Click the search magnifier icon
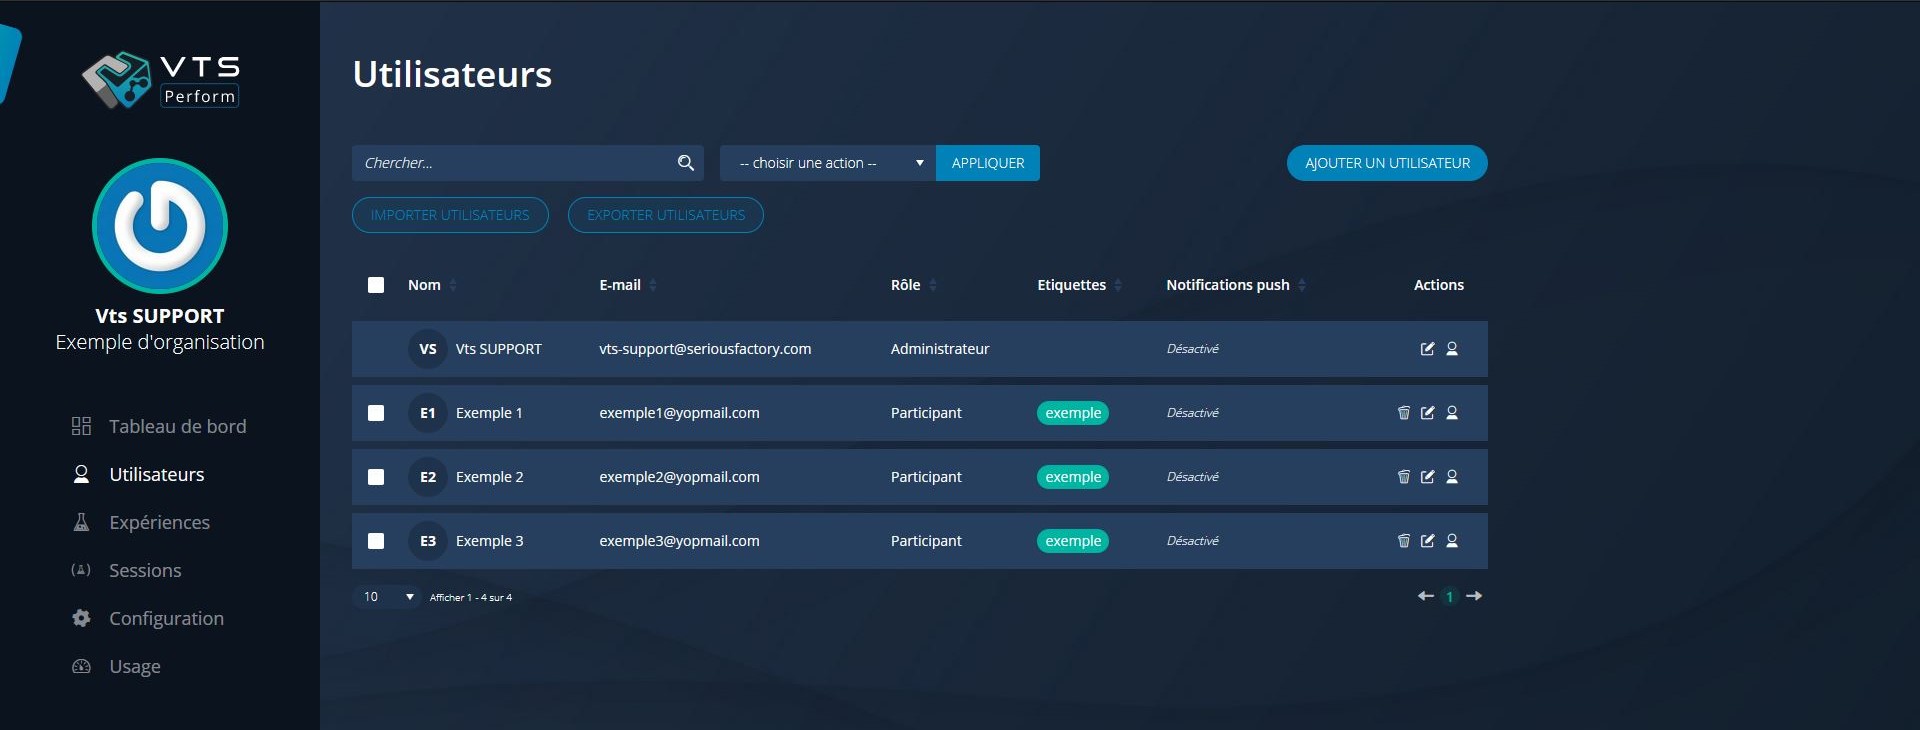Viewport: 1920px width, 730px height. 686,163
